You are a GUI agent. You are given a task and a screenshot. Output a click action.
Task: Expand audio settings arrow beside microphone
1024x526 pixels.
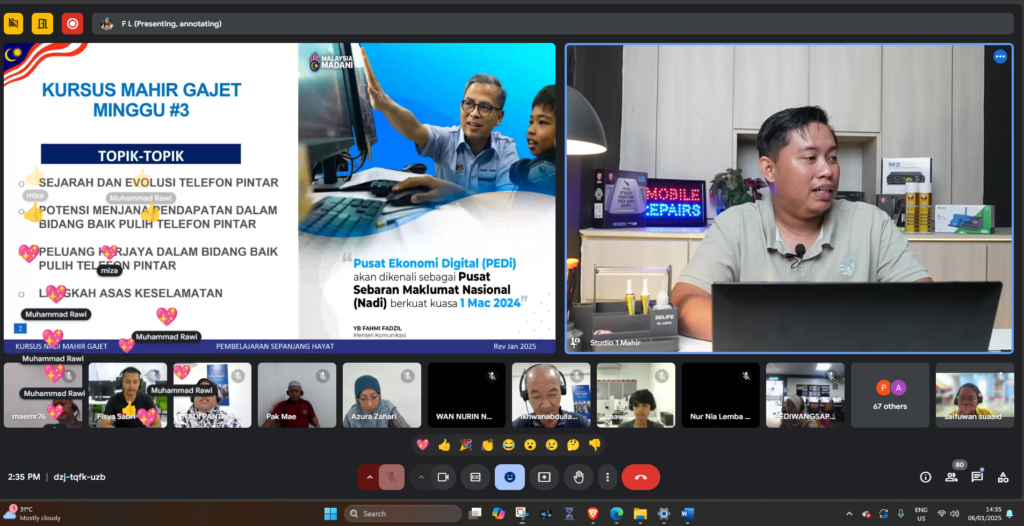369,477
